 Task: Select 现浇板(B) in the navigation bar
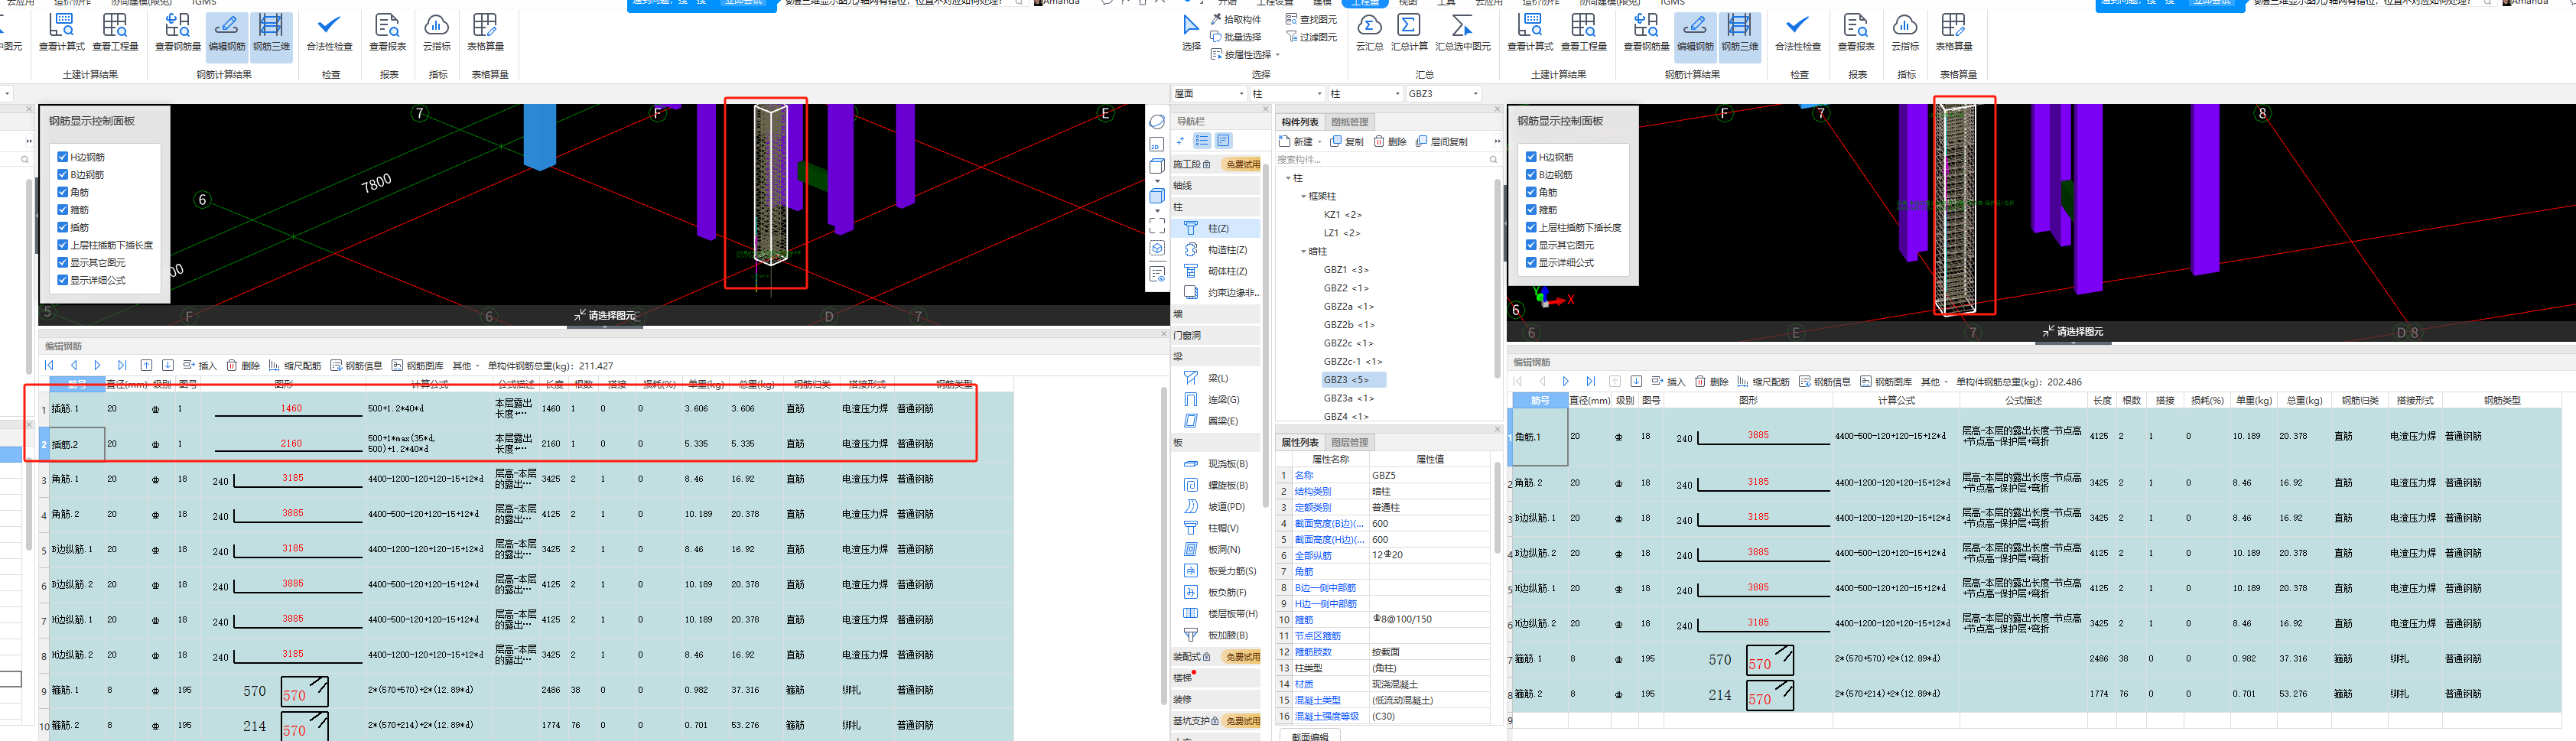[x=1216, y=464]
